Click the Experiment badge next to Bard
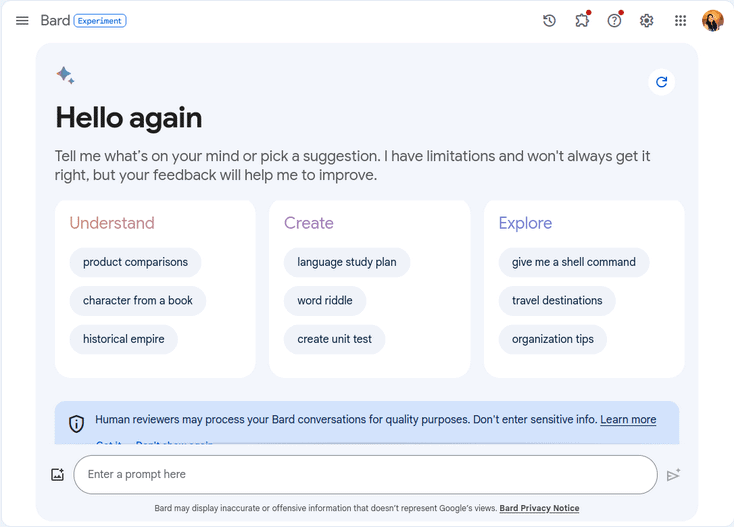734x527 pixels. tap(100, 21)
